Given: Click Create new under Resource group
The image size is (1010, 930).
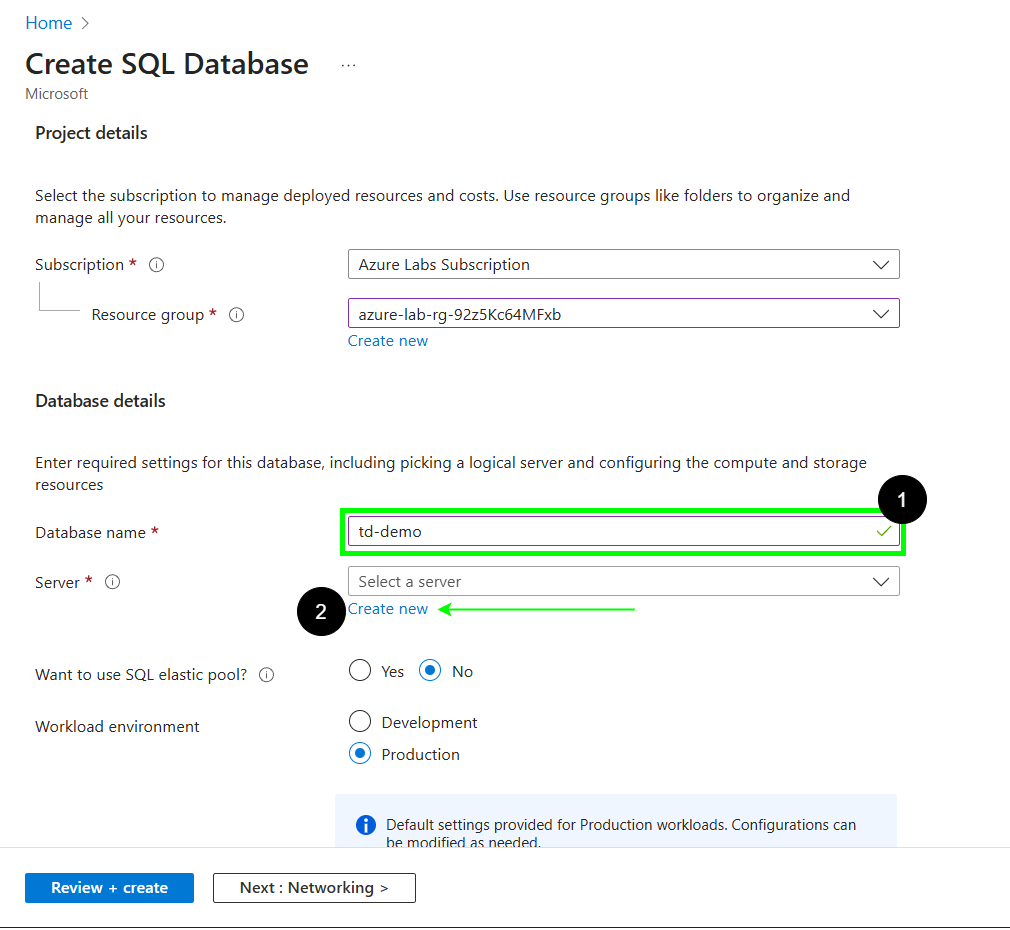Looking at the screenshot, I should [x=388, y=341].
